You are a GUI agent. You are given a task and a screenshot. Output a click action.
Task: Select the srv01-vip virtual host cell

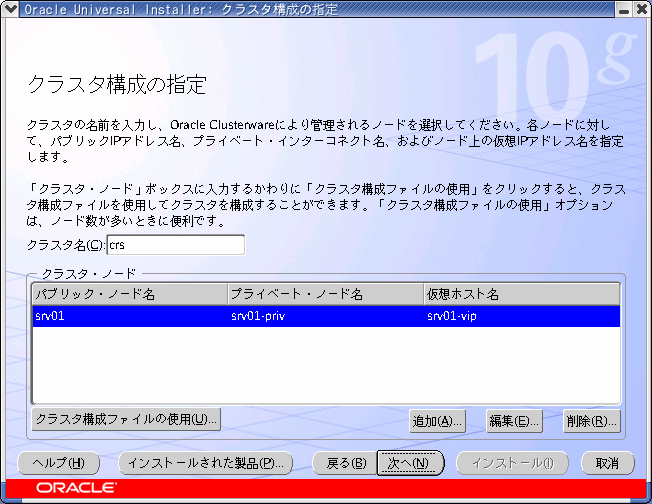click(522, 316)
